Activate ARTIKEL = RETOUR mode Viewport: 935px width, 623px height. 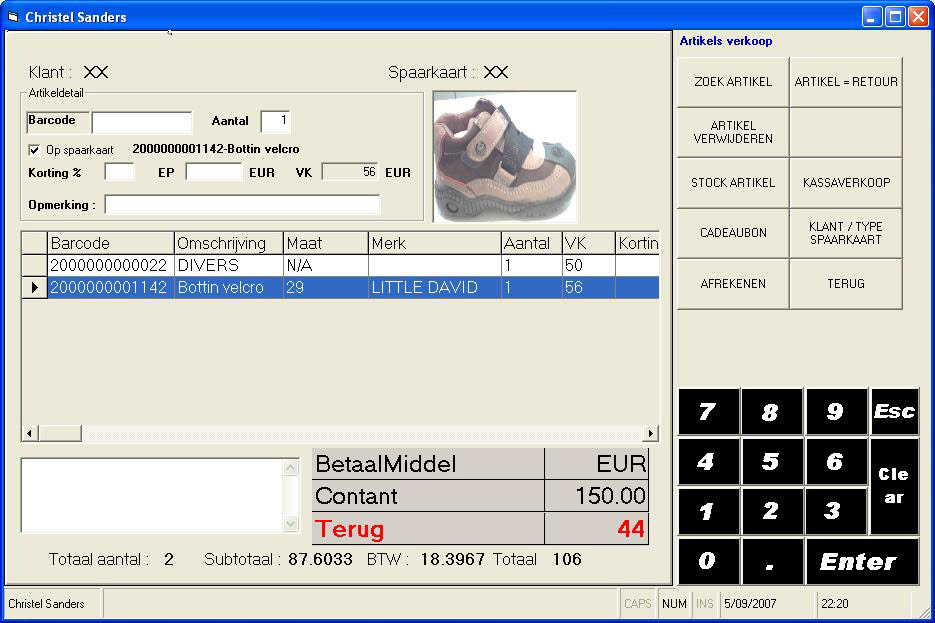(x=848, y=81)
